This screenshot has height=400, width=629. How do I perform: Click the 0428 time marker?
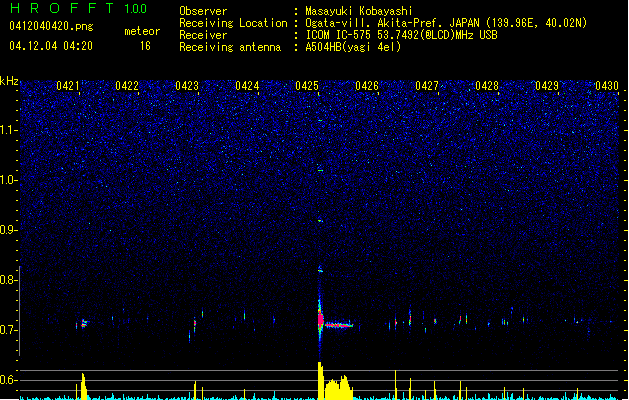(487, 86)
